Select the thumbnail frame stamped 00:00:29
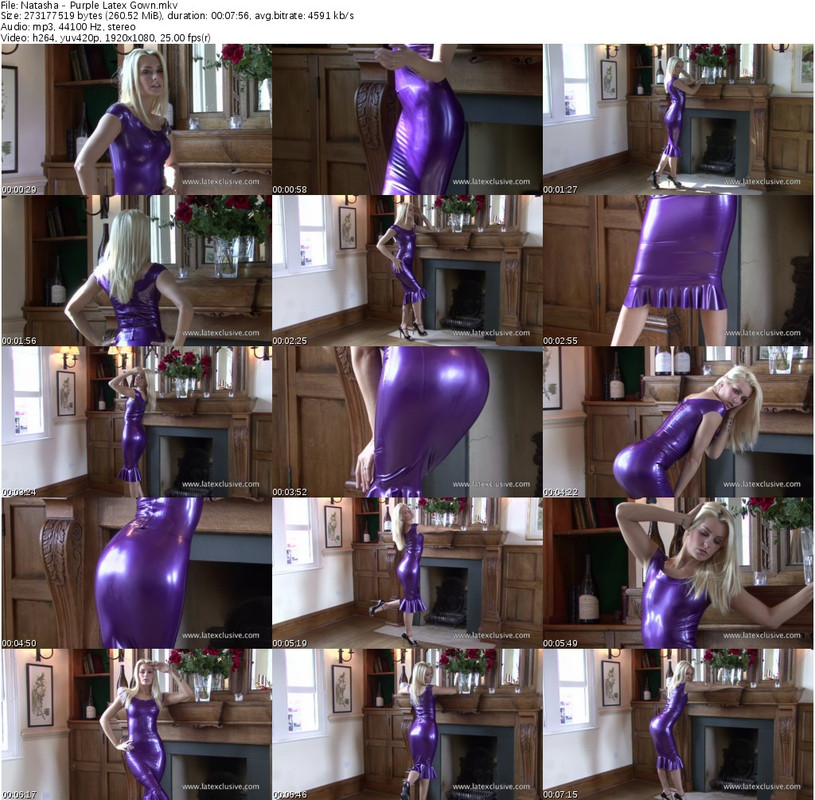 [136, 120]
